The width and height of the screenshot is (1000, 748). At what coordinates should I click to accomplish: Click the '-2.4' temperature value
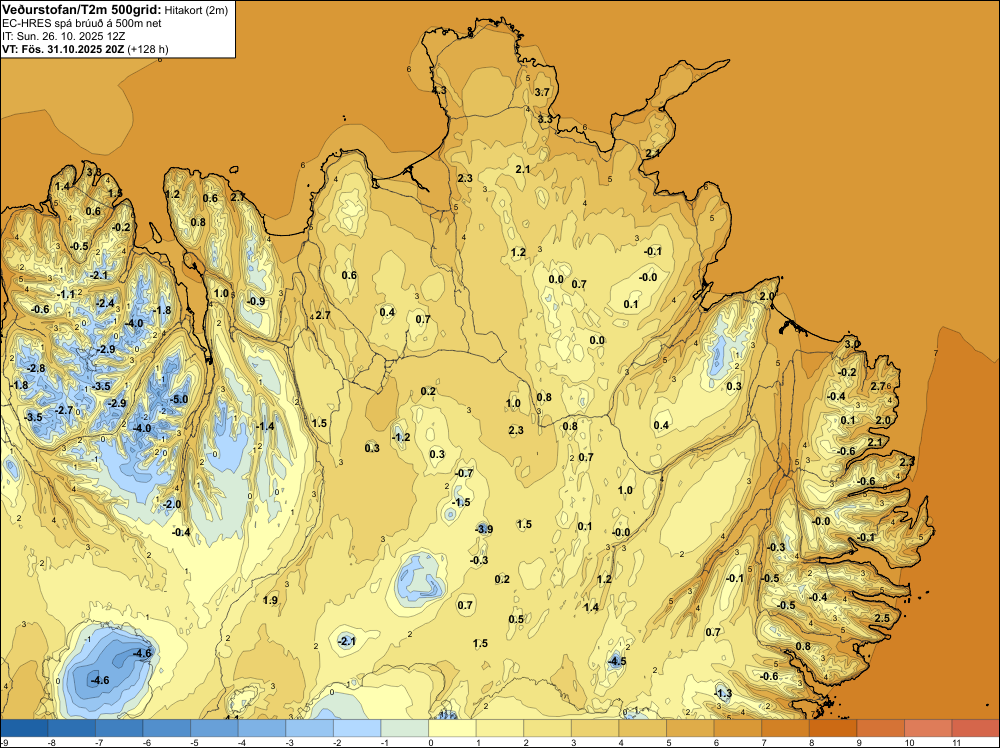click(x=105, y=303)
